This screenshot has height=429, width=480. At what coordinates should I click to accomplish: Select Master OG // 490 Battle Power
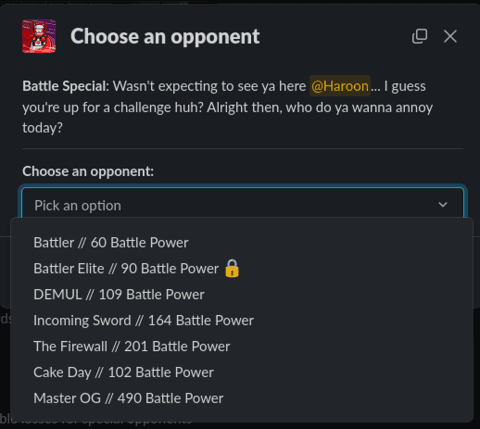pyautogui.click(x=242, y=398)
